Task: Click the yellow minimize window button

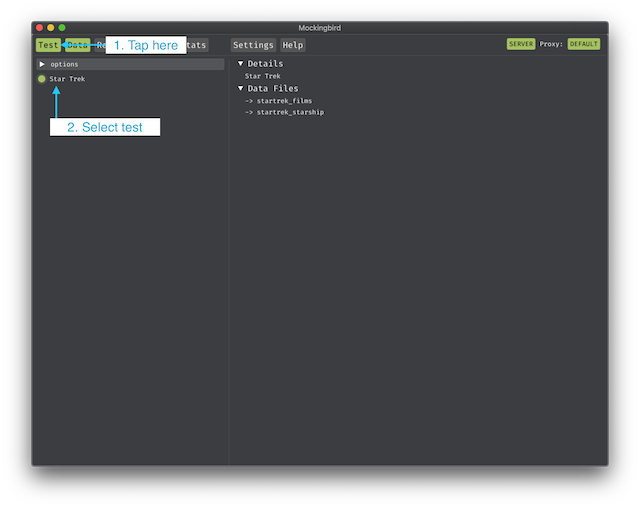Action: click(51, 27)
